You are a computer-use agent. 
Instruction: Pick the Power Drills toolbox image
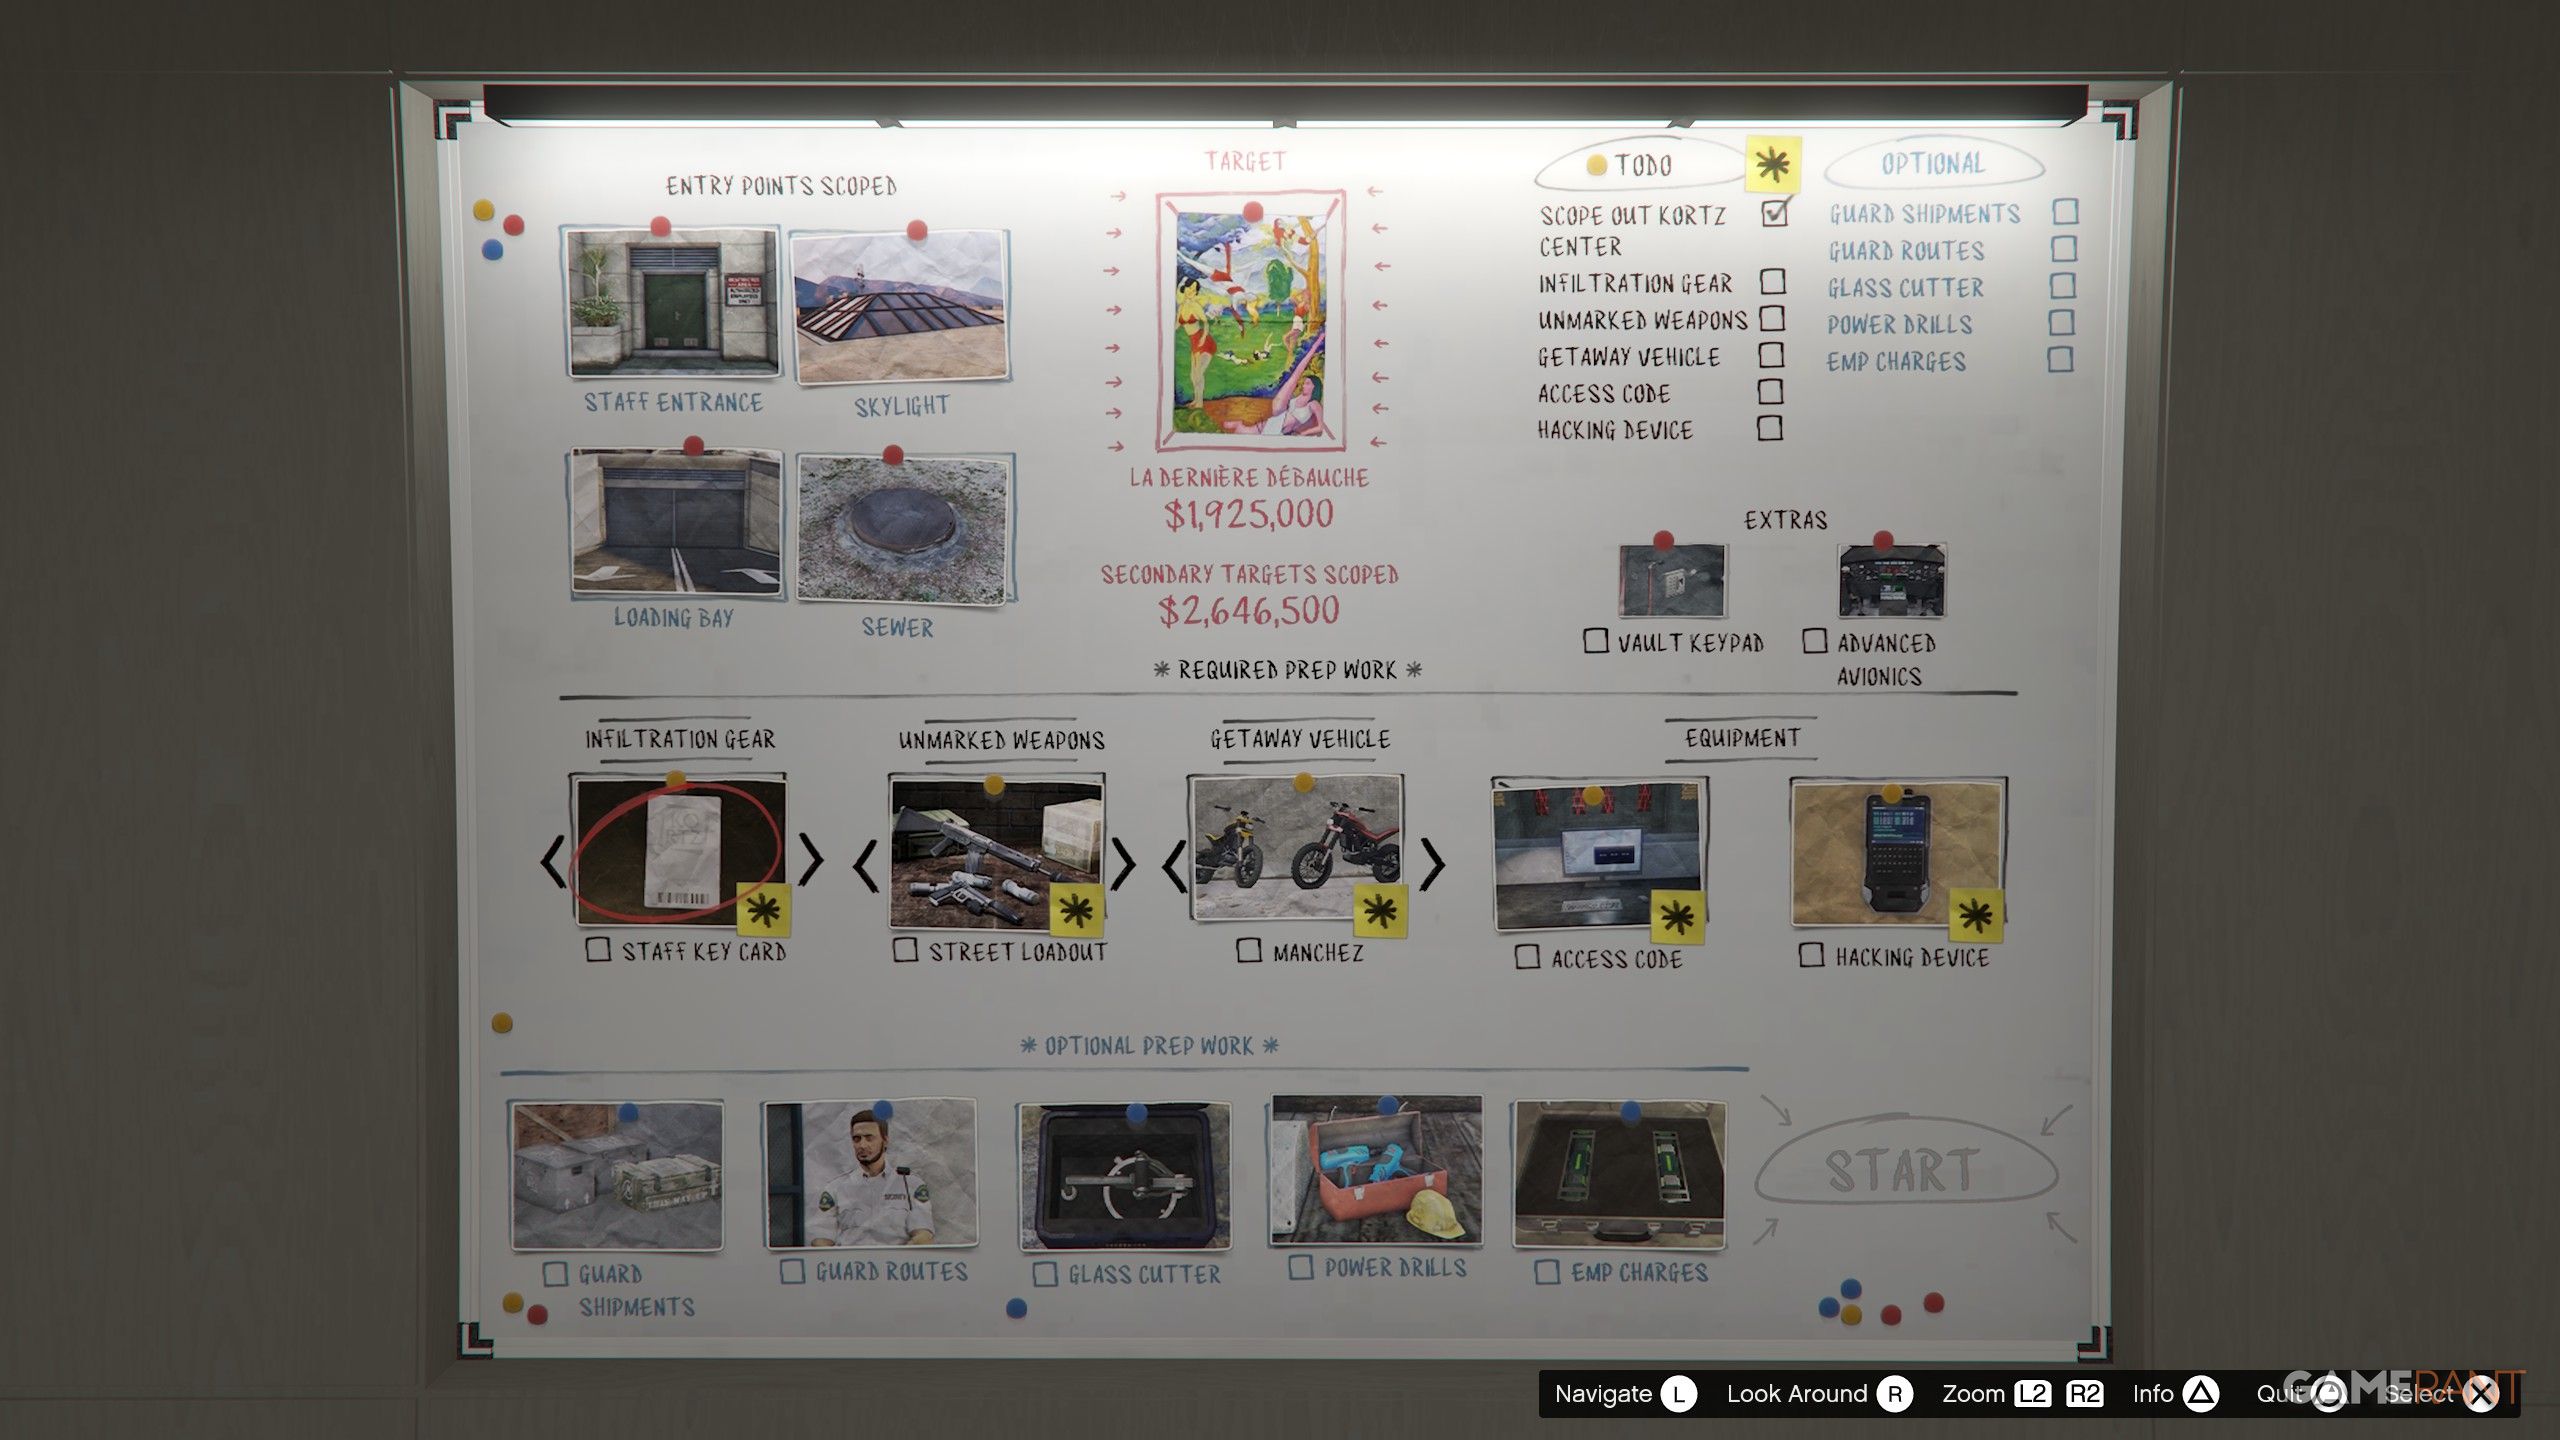pos(1375,1170)
